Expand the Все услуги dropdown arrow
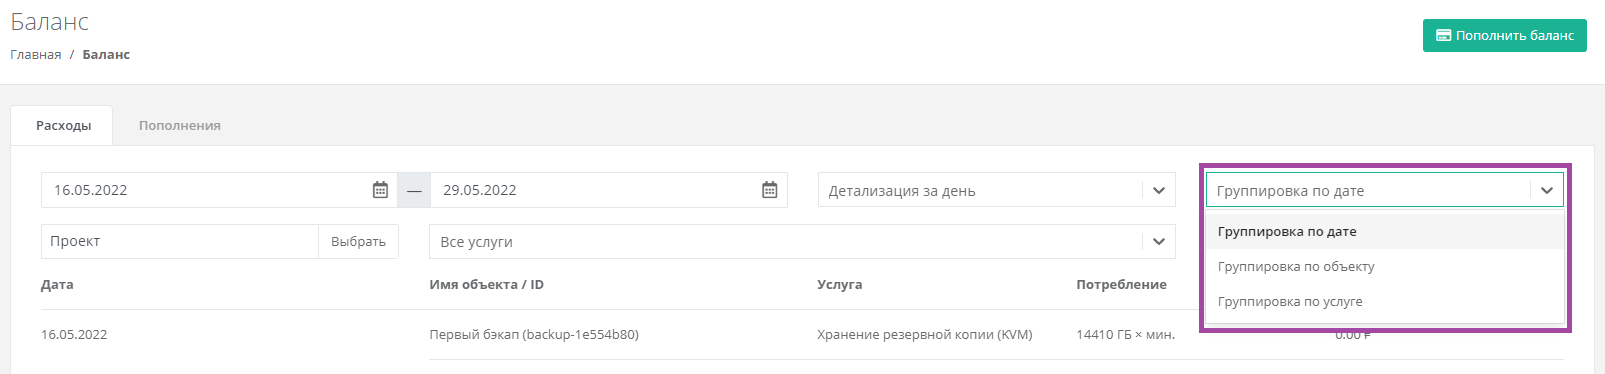Screen dimensions: 1605x374 (x=1159, y=241)
